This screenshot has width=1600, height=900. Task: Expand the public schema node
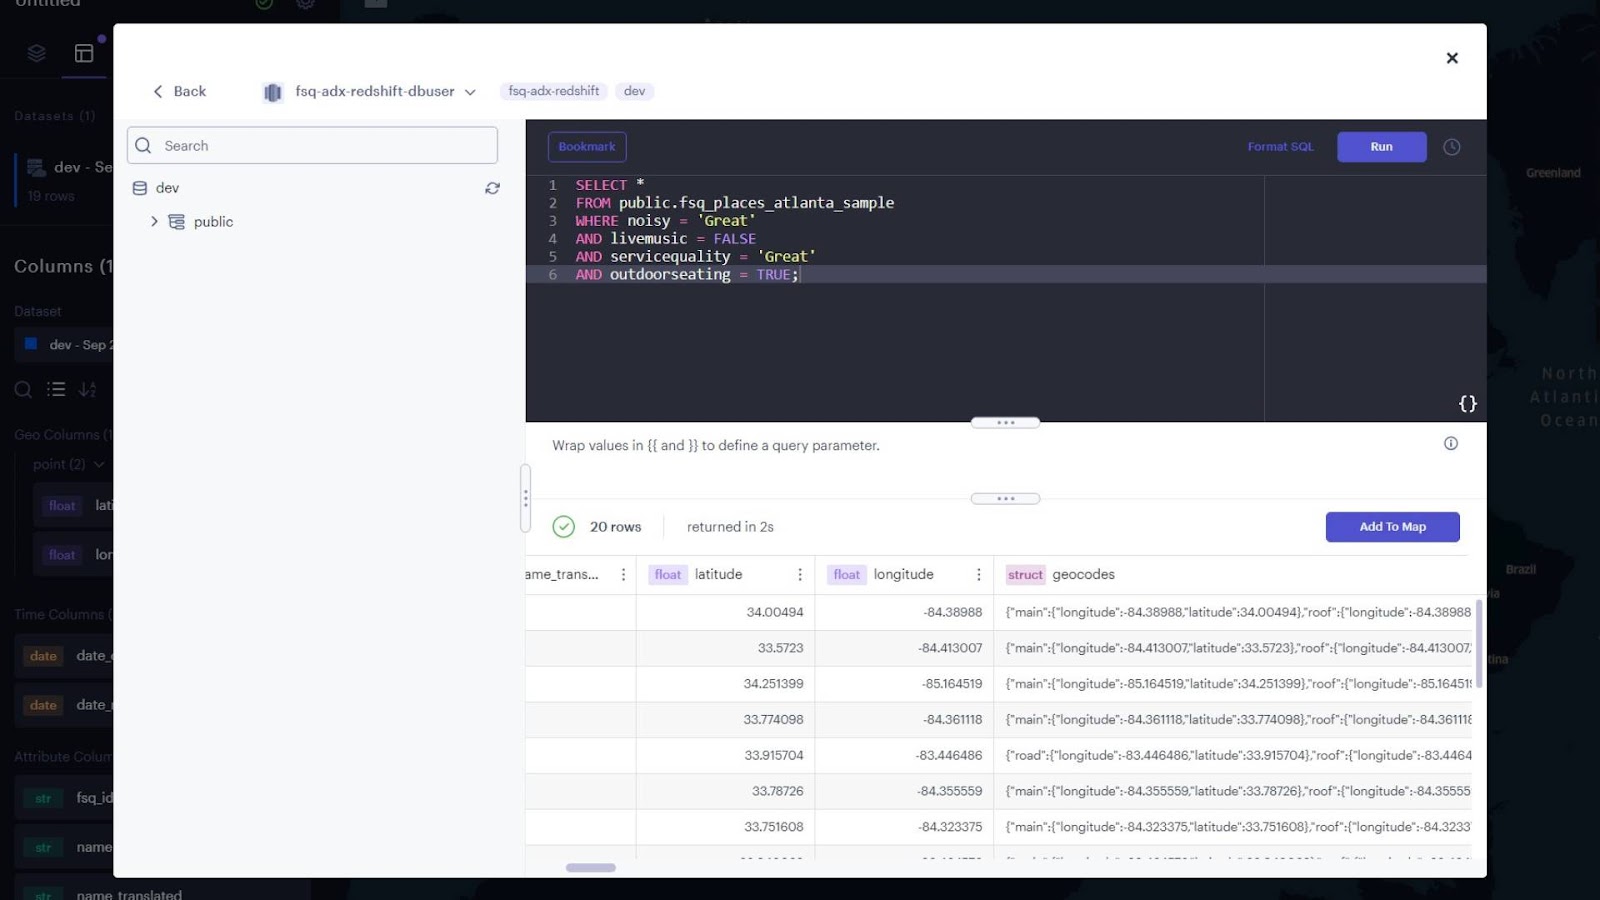[154, 221]
